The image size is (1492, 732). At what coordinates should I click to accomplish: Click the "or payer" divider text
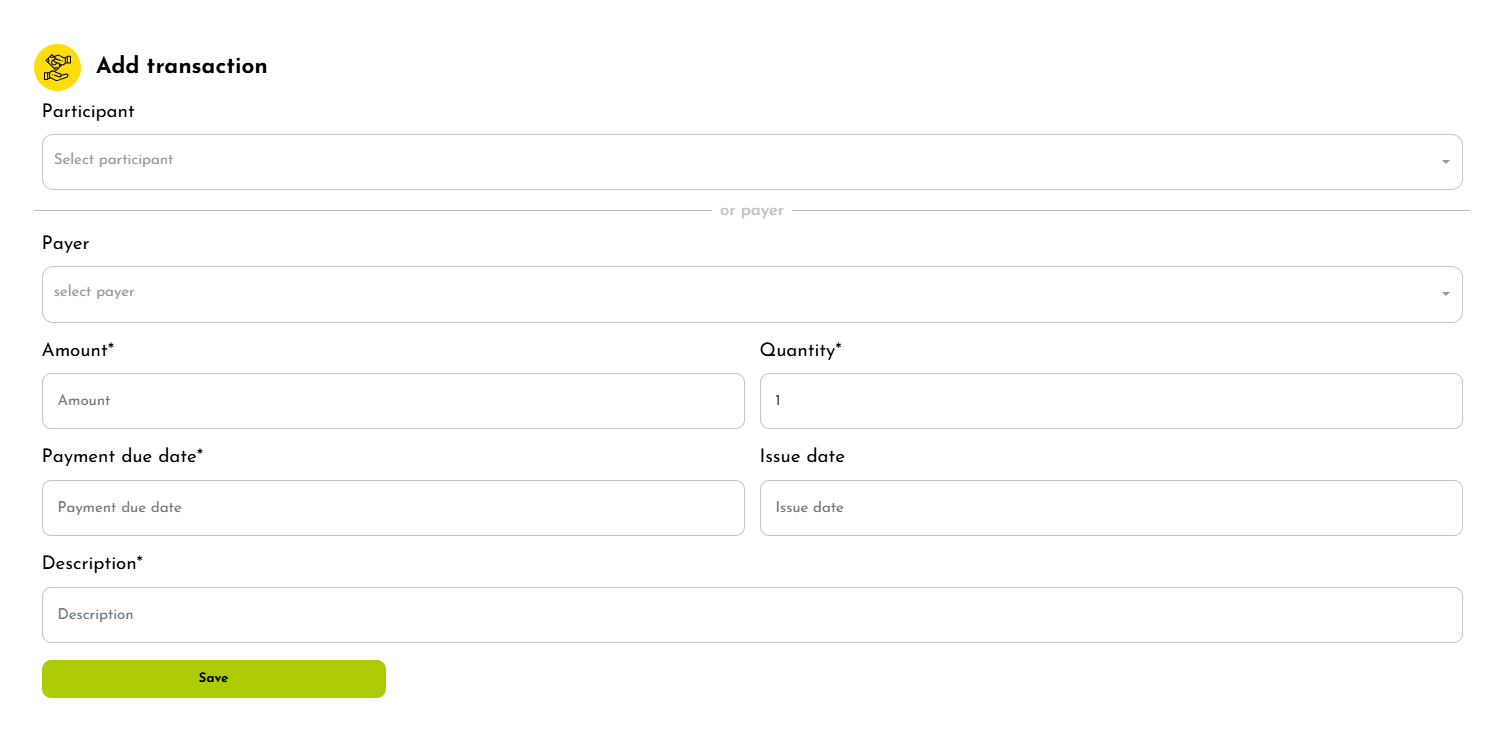[751, 211]
